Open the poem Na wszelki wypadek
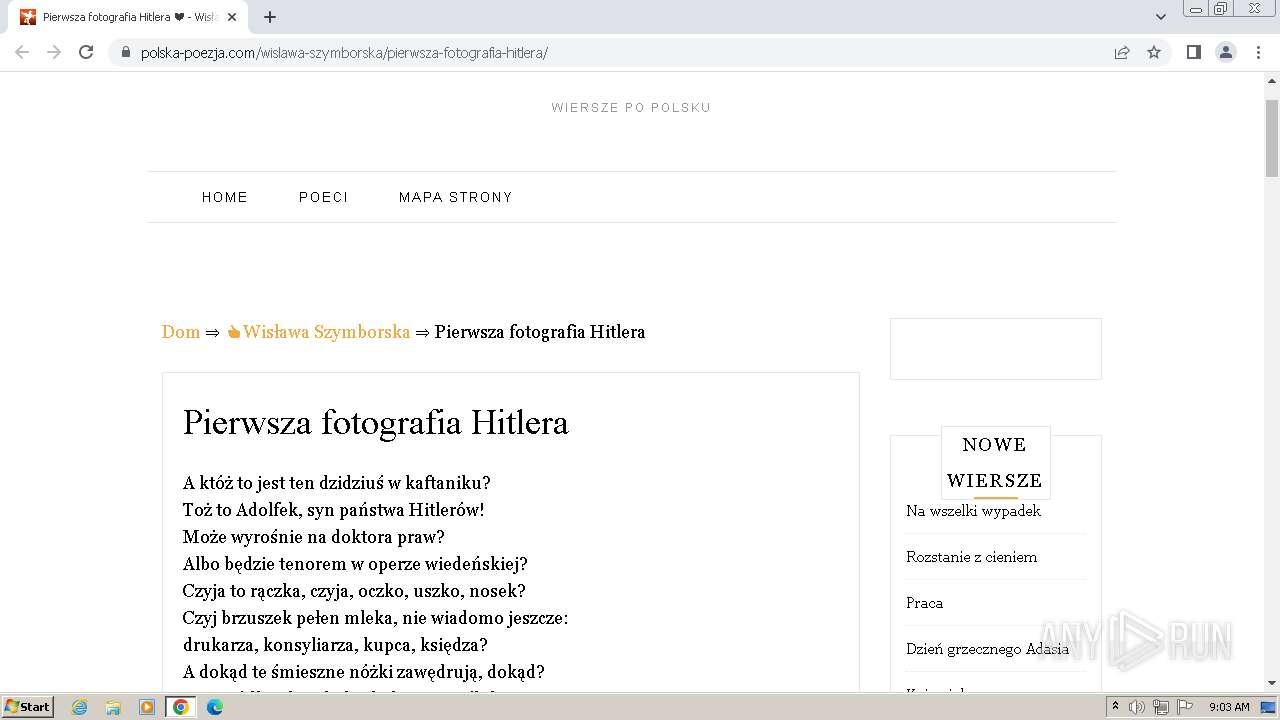Viewport: 1280px width, 720px height. (x=973, y=511)
